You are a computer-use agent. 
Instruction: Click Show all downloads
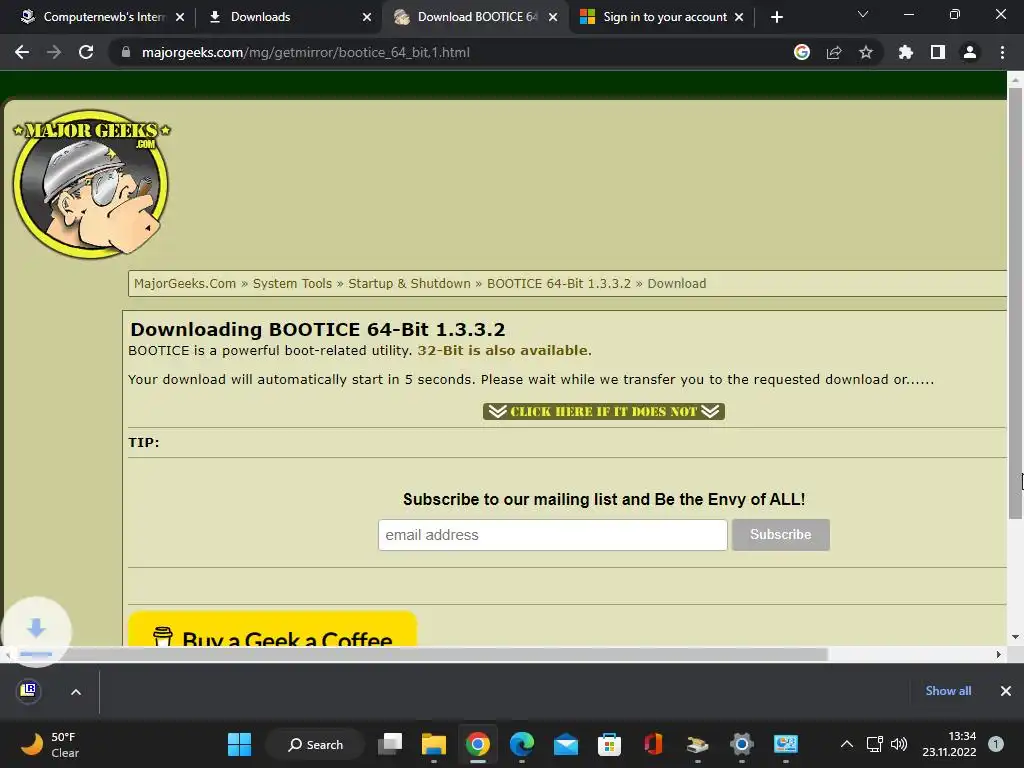[x=948, y=691]
